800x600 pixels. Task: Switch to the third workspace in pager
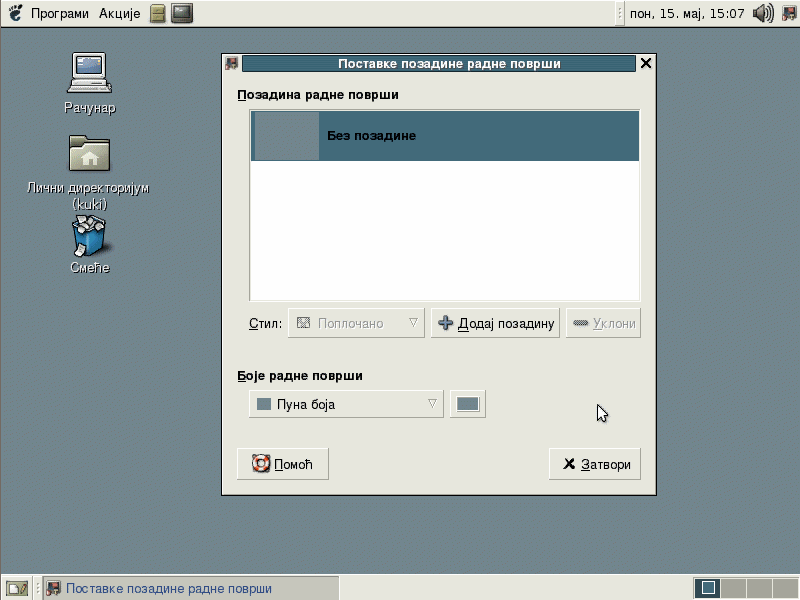(x=760, y=588)
